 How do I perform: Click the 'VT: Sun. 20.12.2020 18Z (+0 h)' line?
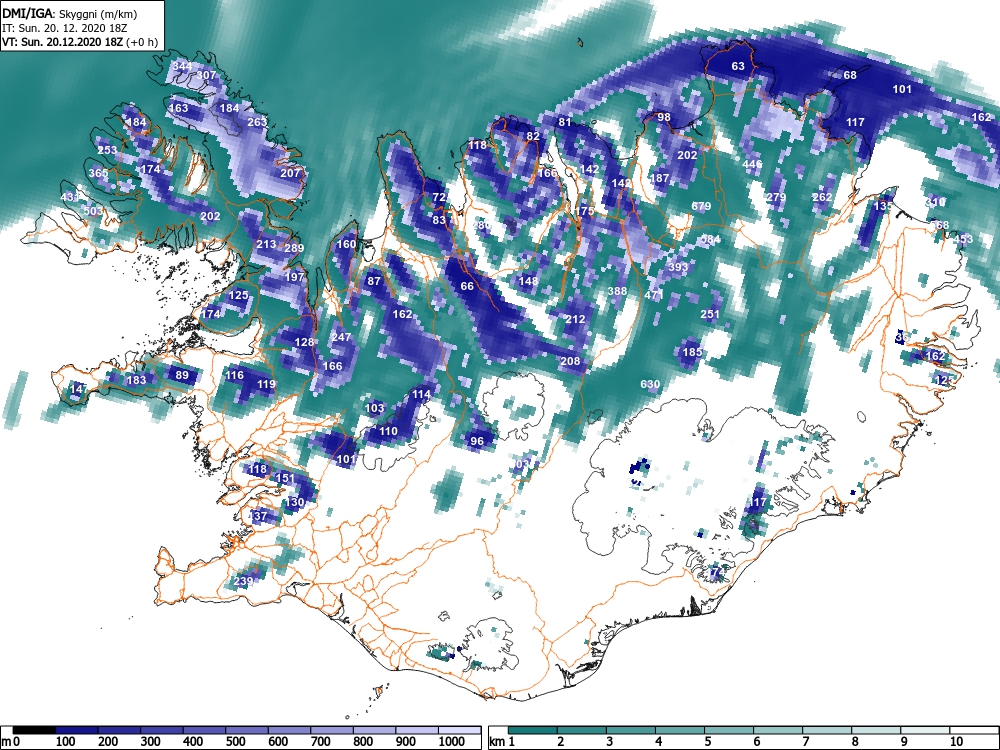click(x=80, y=42)
